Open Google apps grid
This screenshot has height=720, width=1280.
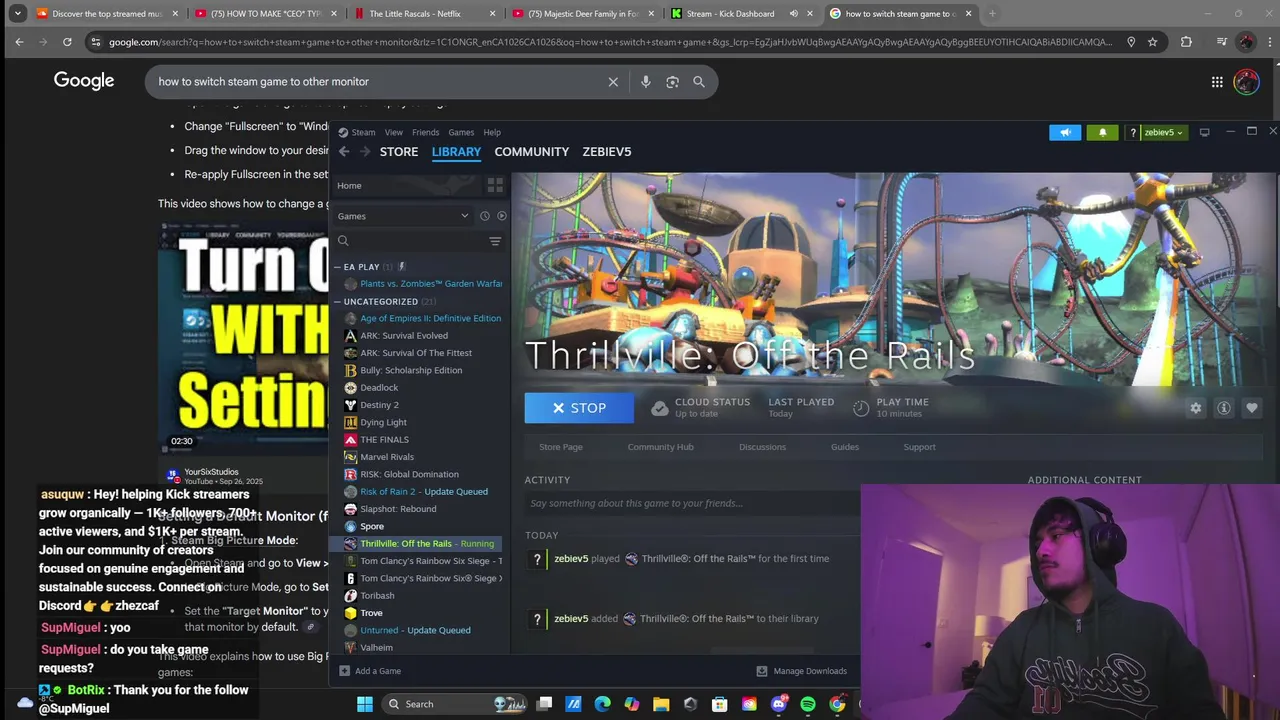(x=1217, y=82)
